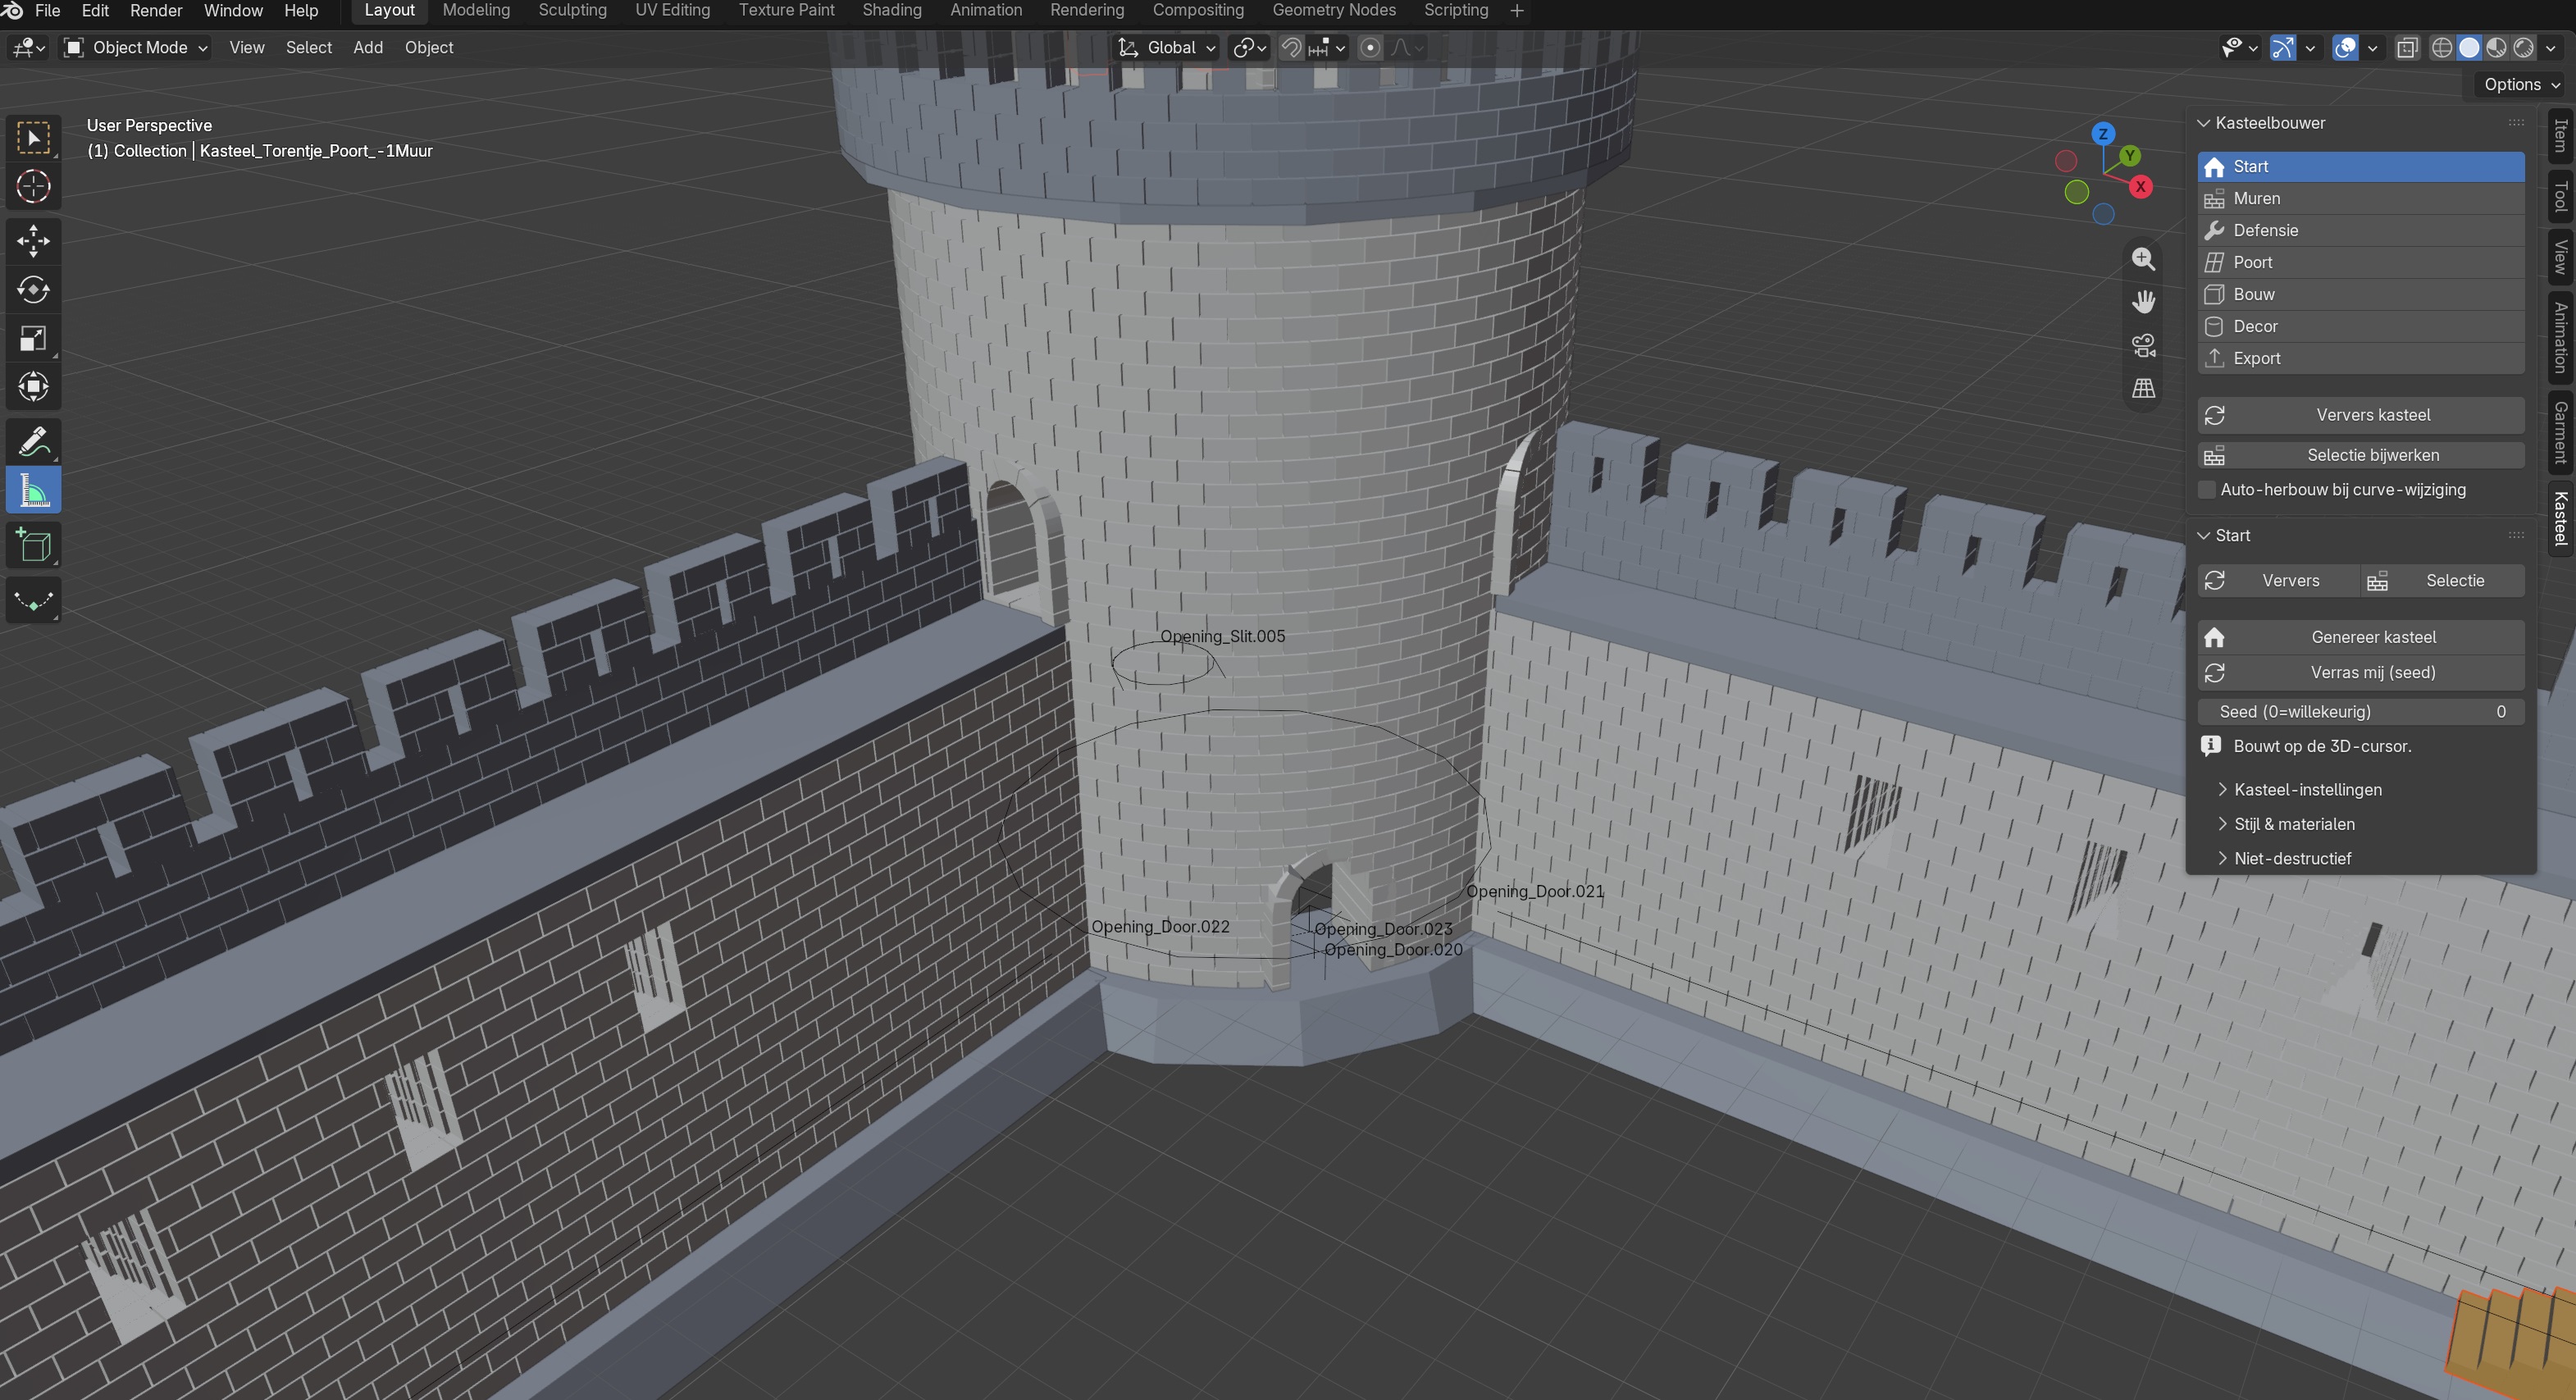Open the Render menu
2576x1400 pixels.
tap(156, 11)
